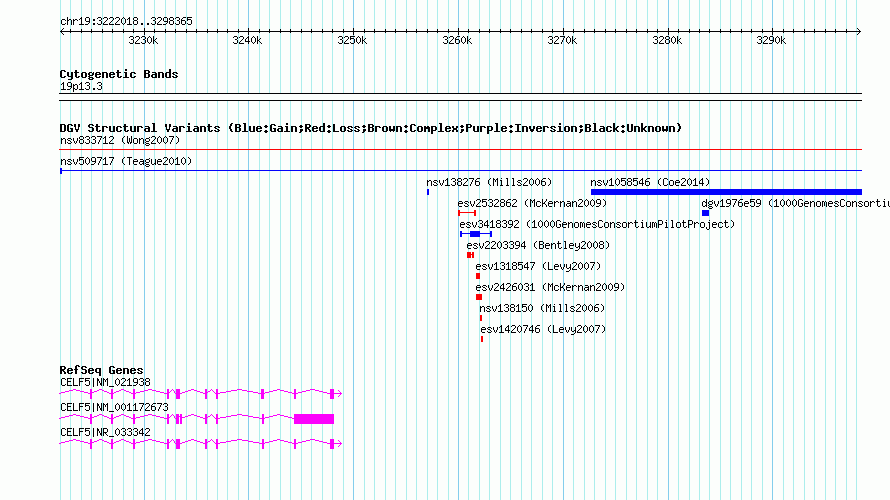This screenshot has width=890, height=500.
Task: Click the 3250k ruler tick label
Action: [352, 40]
